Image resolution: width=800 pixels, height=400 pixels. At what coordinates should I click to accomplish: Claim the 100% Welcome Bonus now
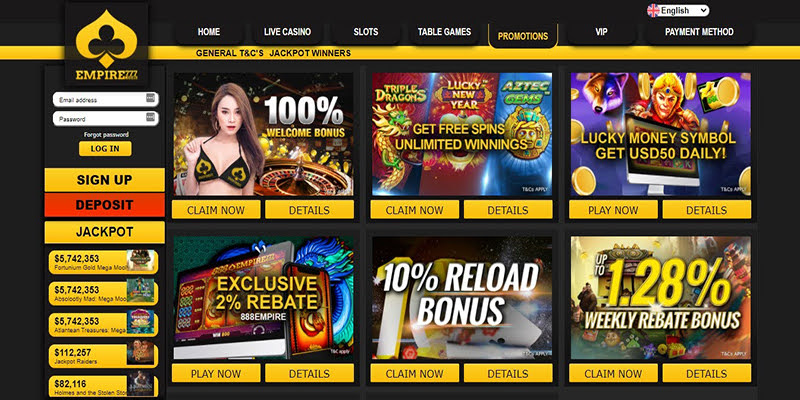pyautogui.click(x=216, y=210)
